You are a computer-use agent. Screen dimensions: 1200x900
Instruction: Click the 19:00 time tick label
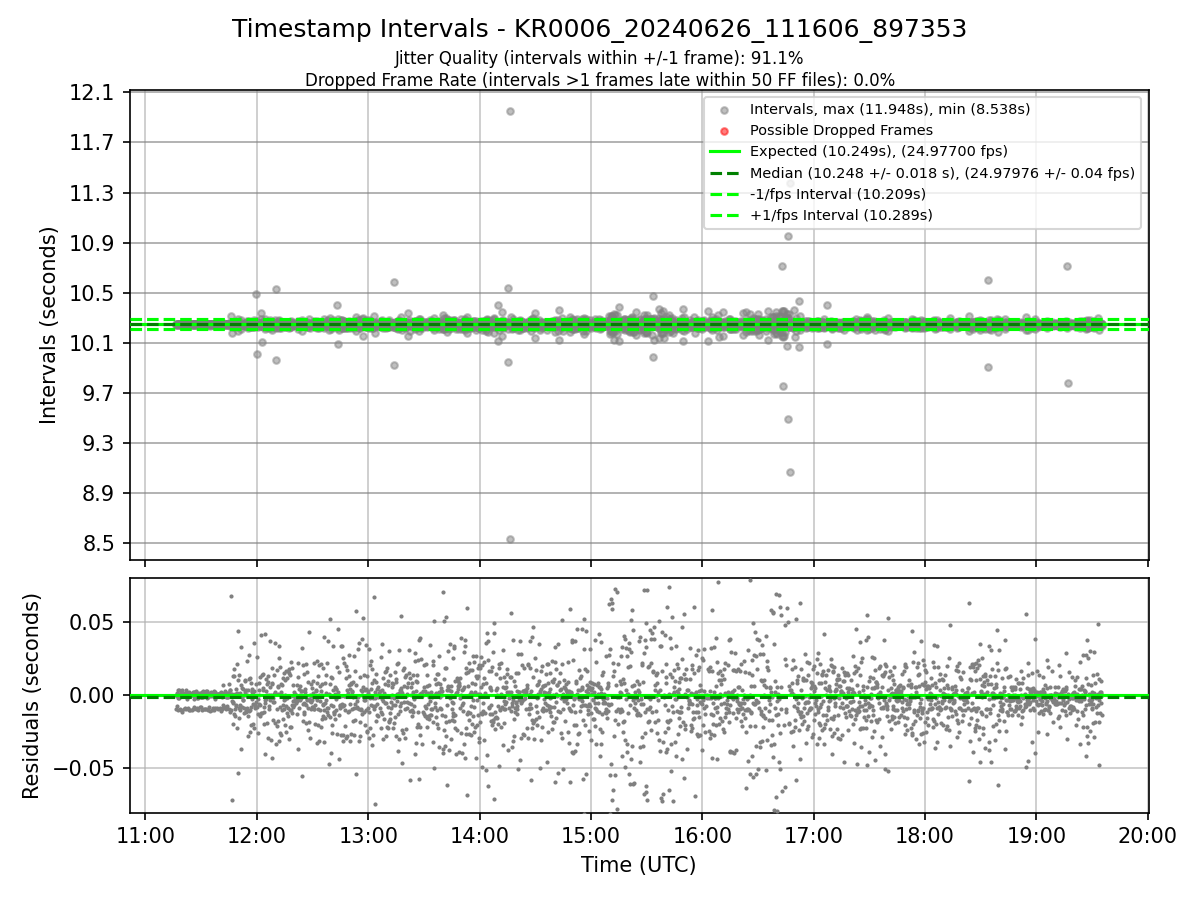coord(1036,835)
